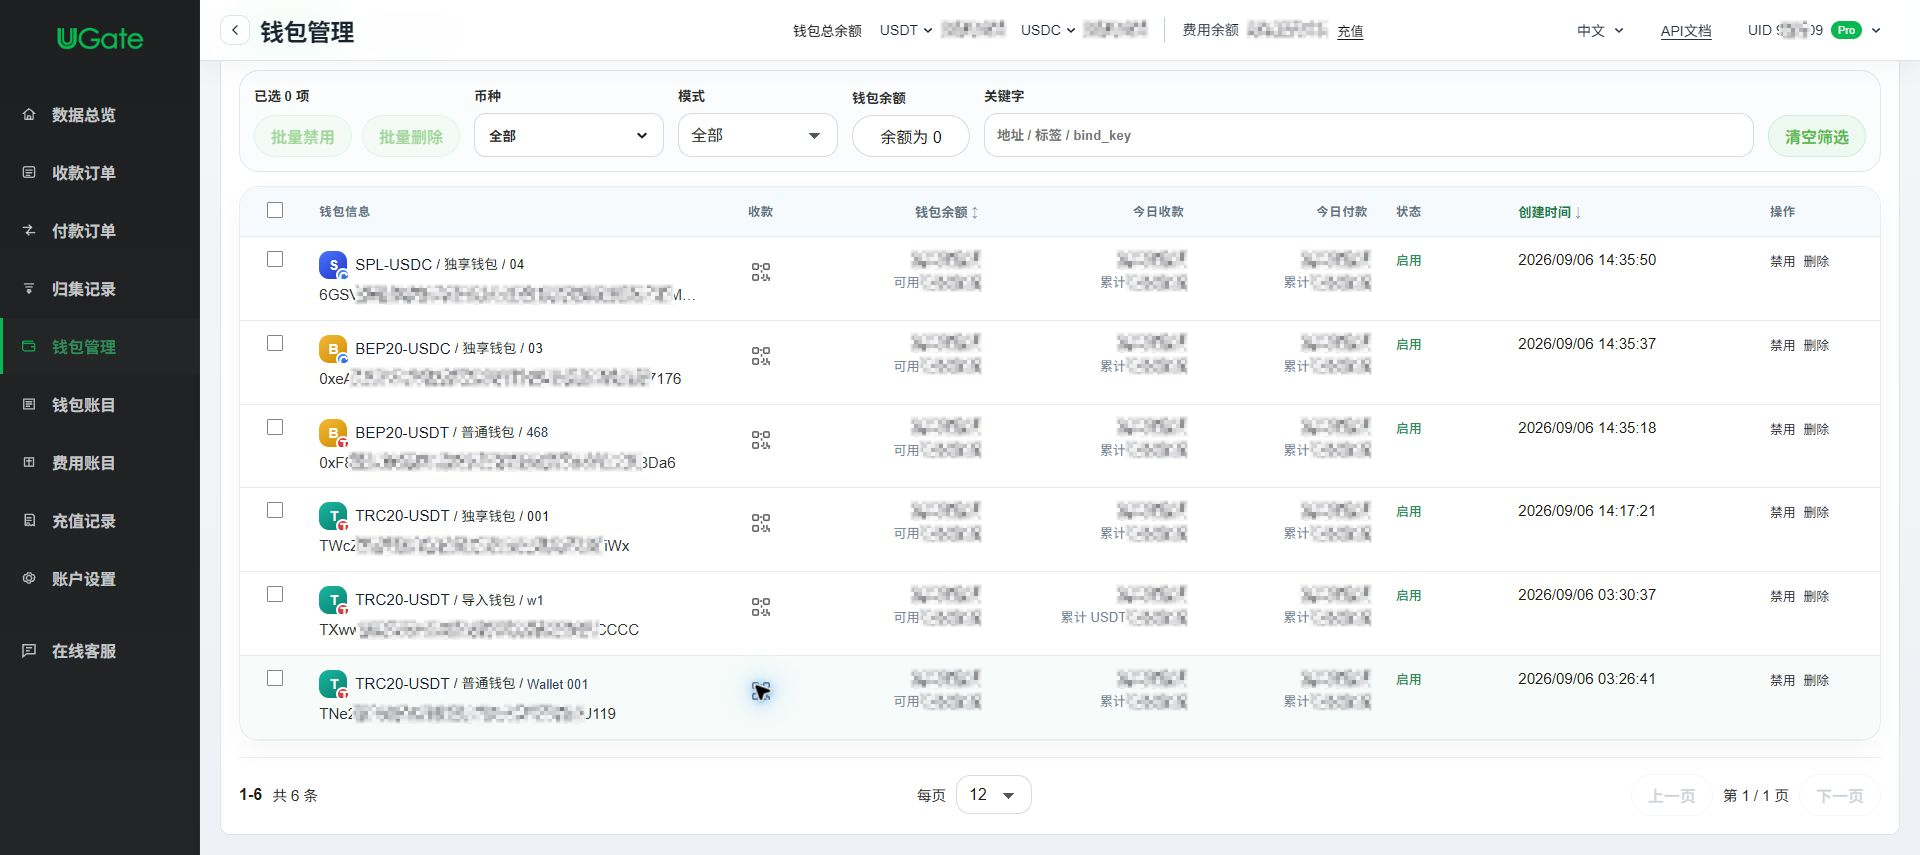Screen dimensions: 1920x855
Task: Click 禁用 for TRC20-USDT 独享钱包 001
Action: [1782, 512]
